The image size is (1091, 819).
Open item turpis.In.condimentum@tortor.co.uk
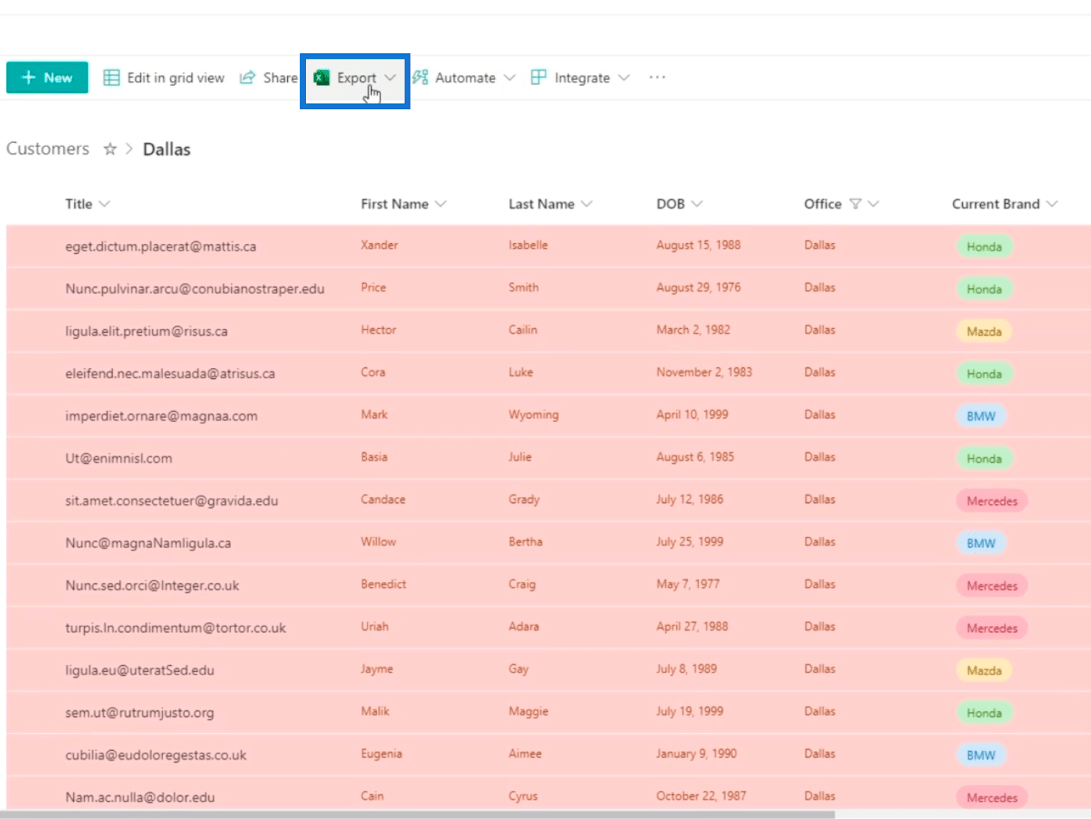[x=175, y=628]
